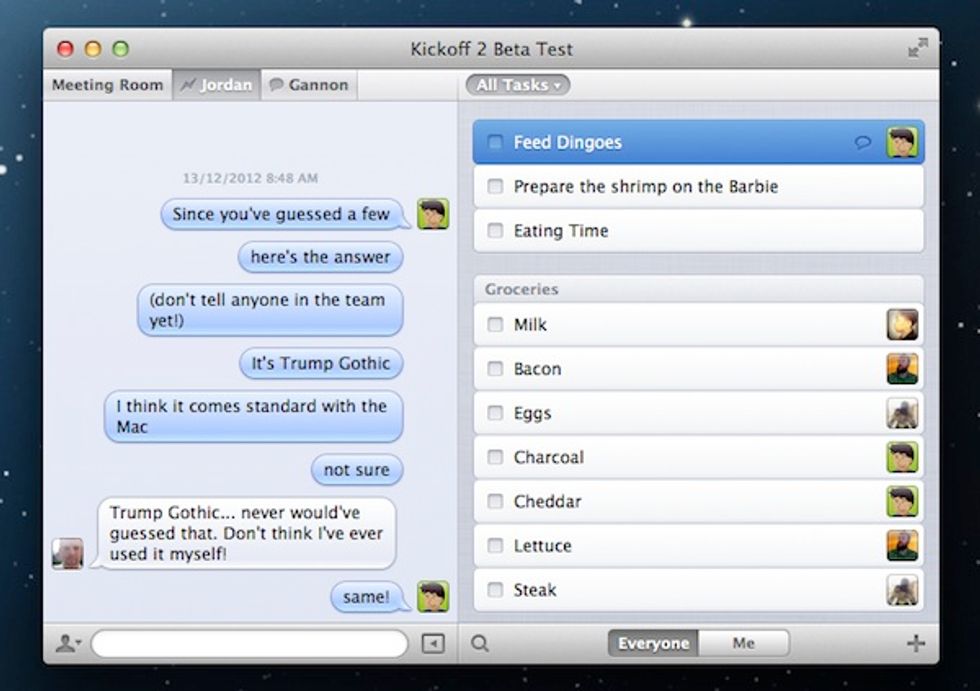
Task: Click the avatar beside the 'same!' message
Action: tap(433, 596)
